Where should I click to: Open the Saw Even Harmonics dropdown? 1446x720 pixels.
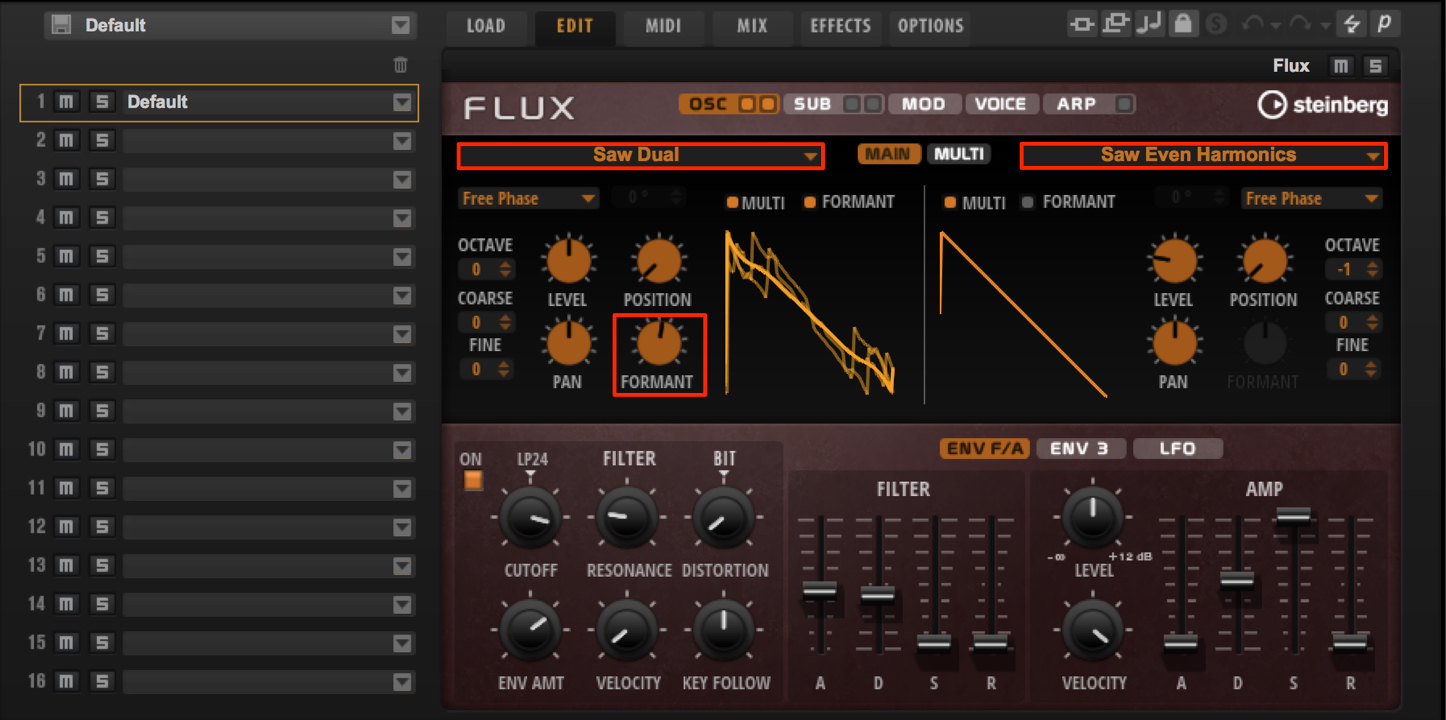click(x=1203, y=155)
